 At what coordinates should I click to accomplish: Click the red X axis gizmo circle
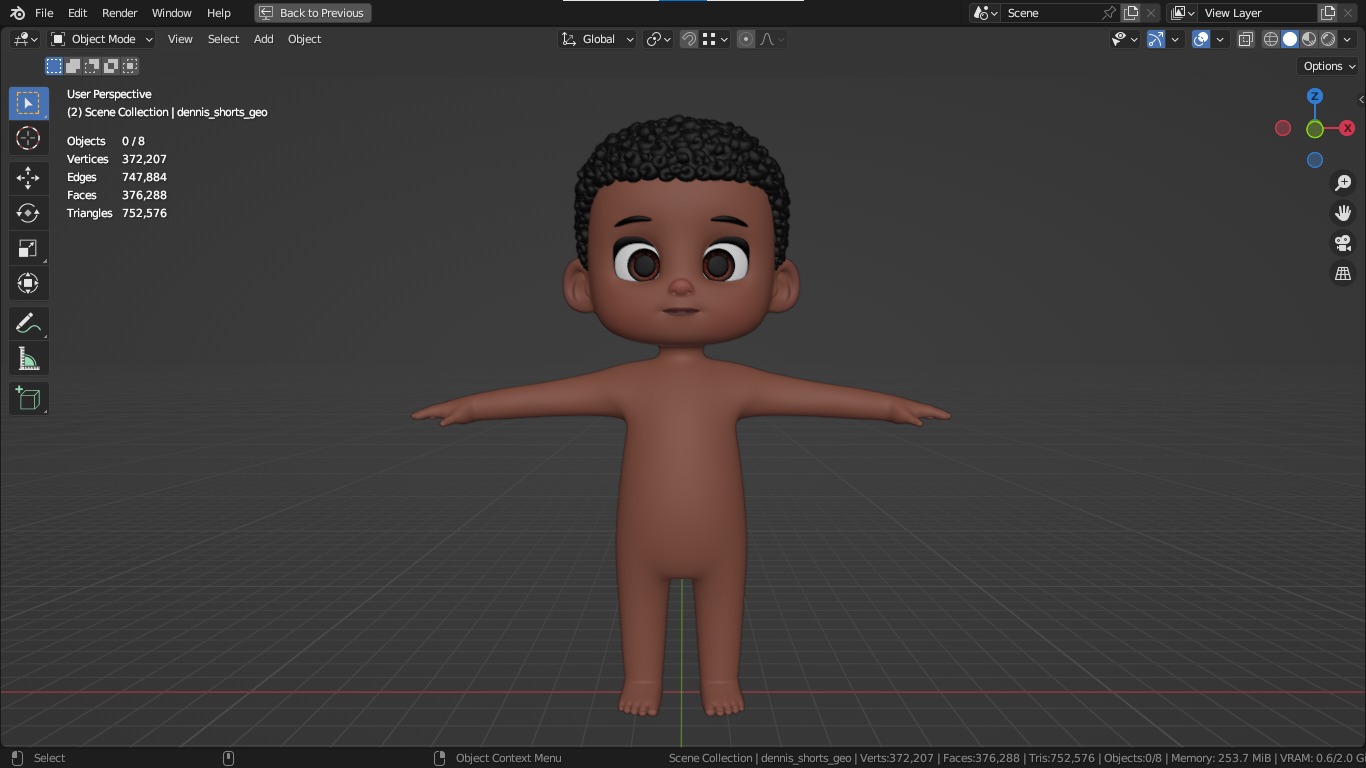(1347, 128)
